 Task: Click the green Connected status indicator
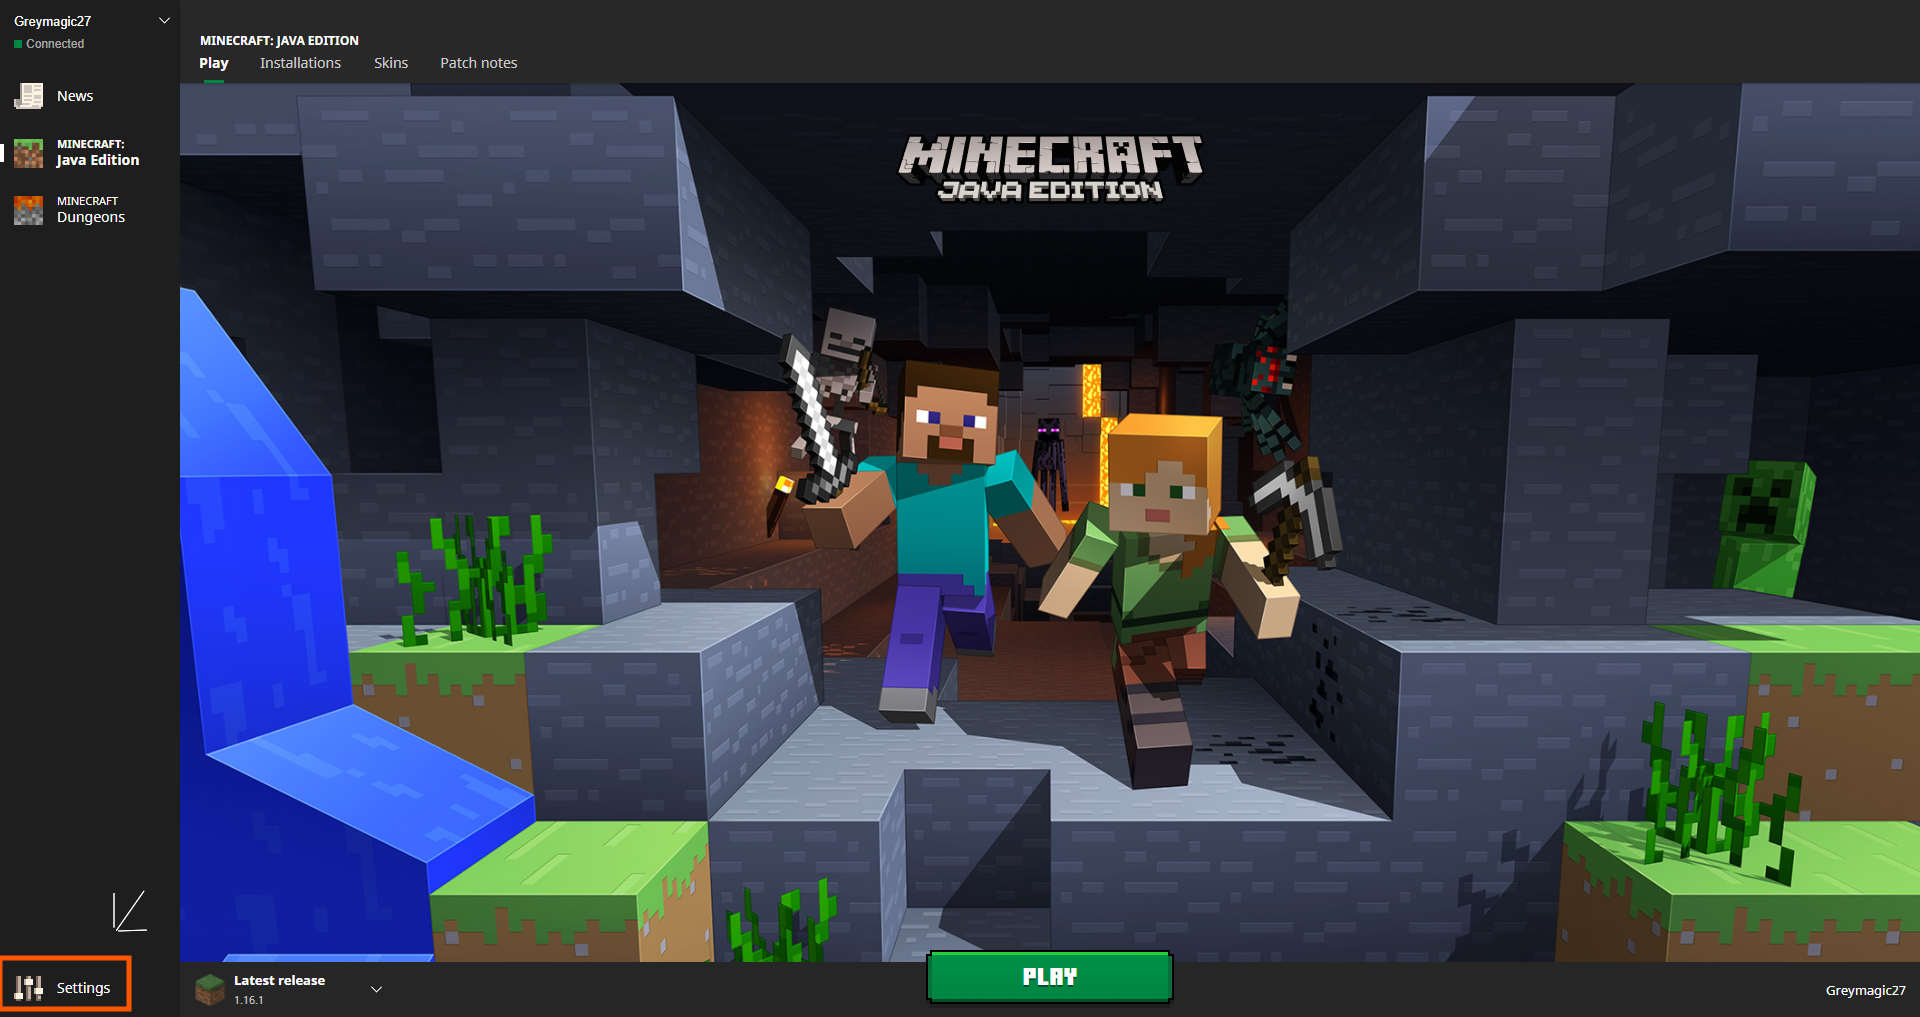pos(16,43)
